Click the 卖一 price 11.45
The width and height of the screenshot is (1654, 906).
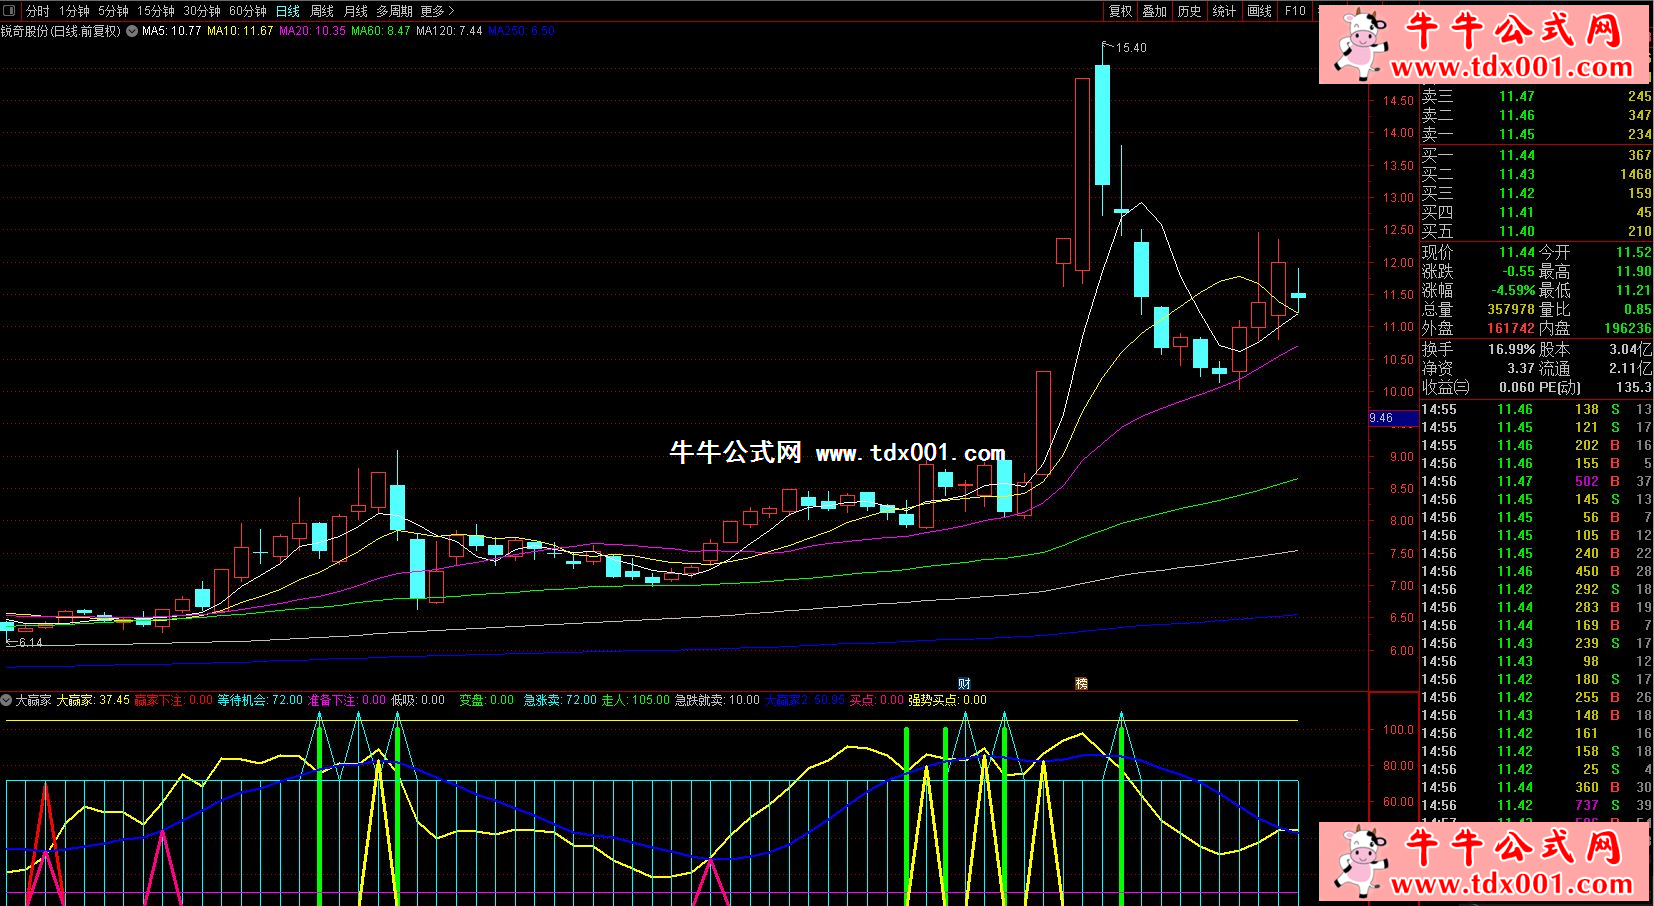(1516, 134)
